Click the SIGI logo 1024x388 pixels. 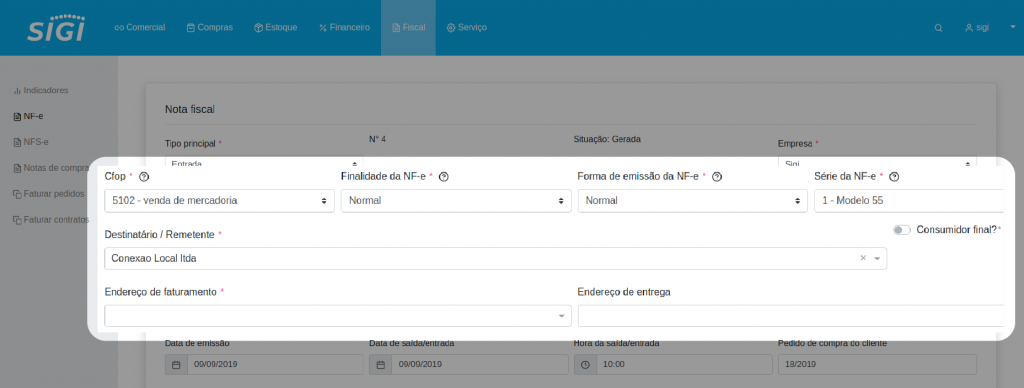(x=56, y=27)
